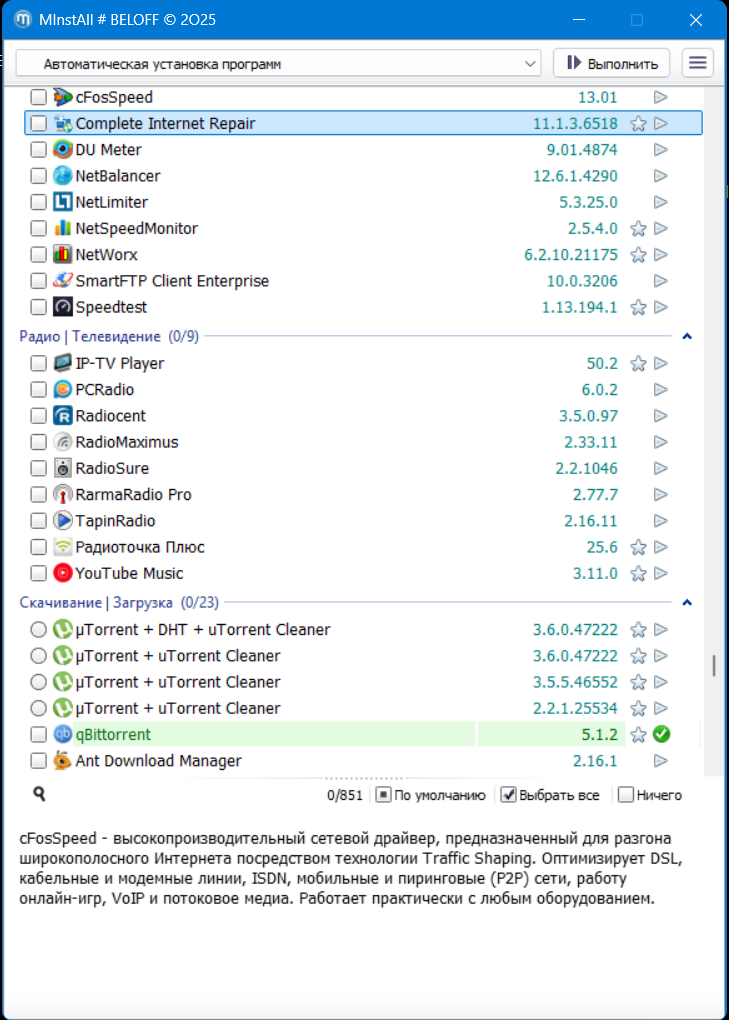Click the star icon next to NetWorx
The height and width of the screenshot is (1020, 729).
(x=638, y=255)
